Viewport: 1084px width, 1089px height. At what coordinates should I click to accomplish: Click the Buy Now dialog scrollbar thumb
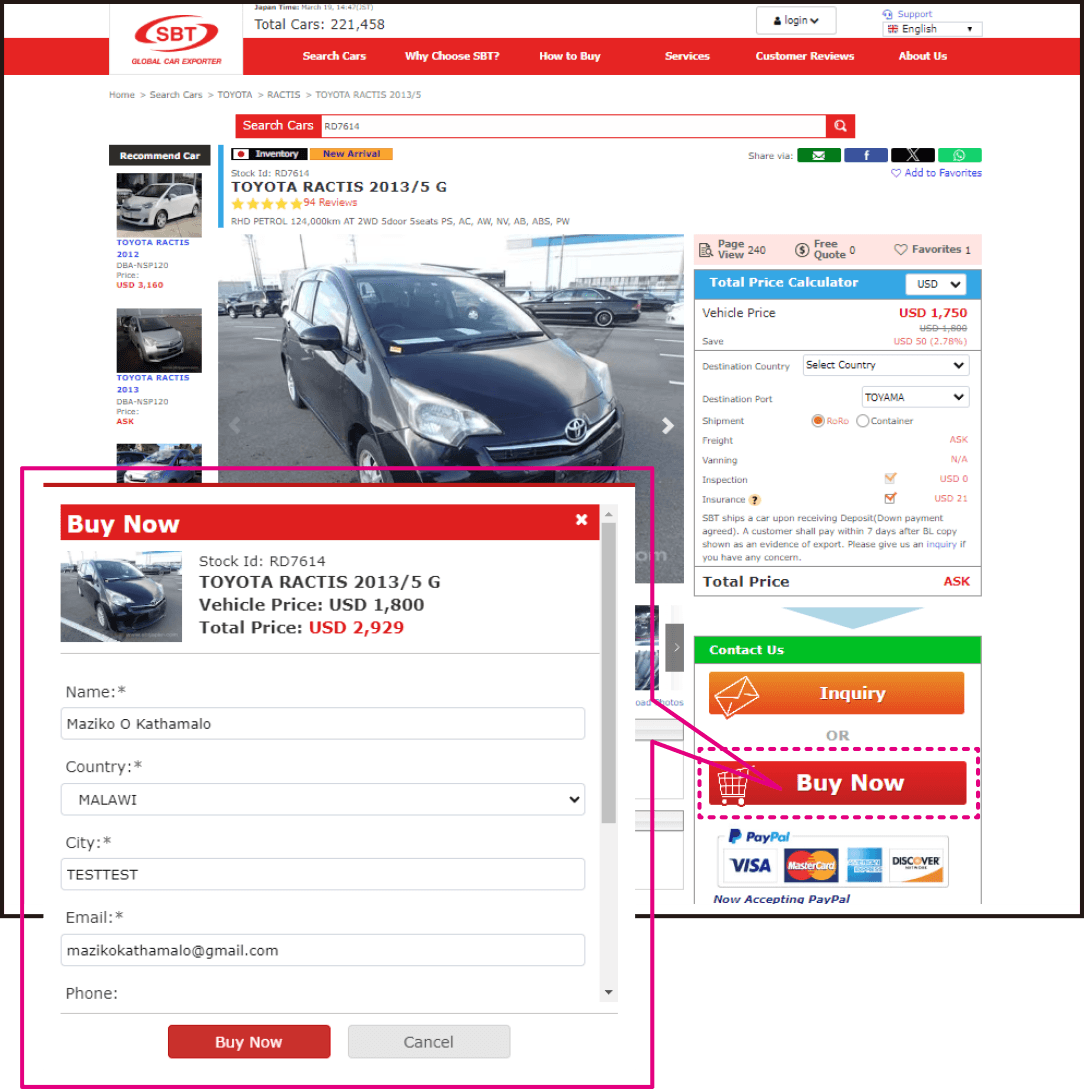pyautogui.click(x=608, y=673)
